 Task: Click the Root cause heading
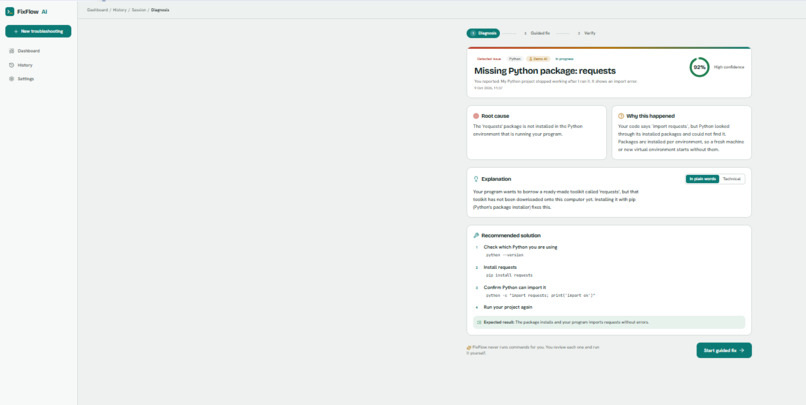pos(496,116)
